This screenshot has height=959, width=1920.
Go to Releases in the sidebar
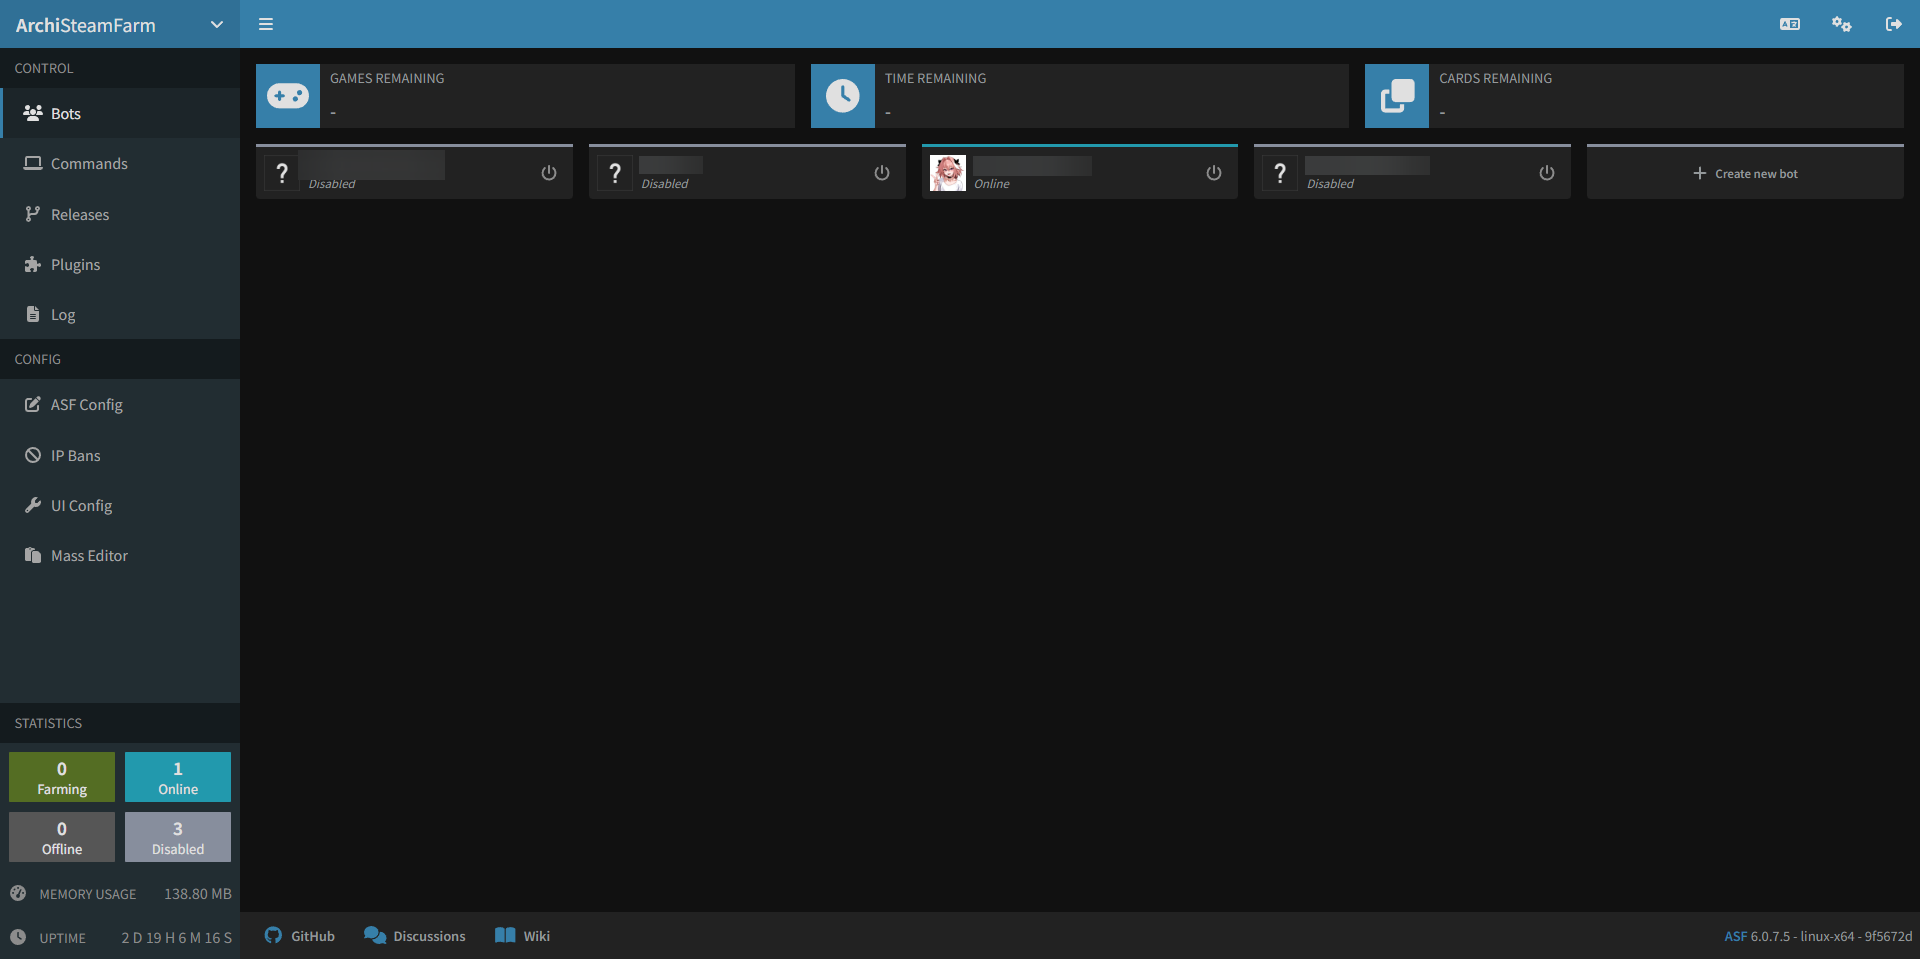pyautogui.click(x=120, y=214)
